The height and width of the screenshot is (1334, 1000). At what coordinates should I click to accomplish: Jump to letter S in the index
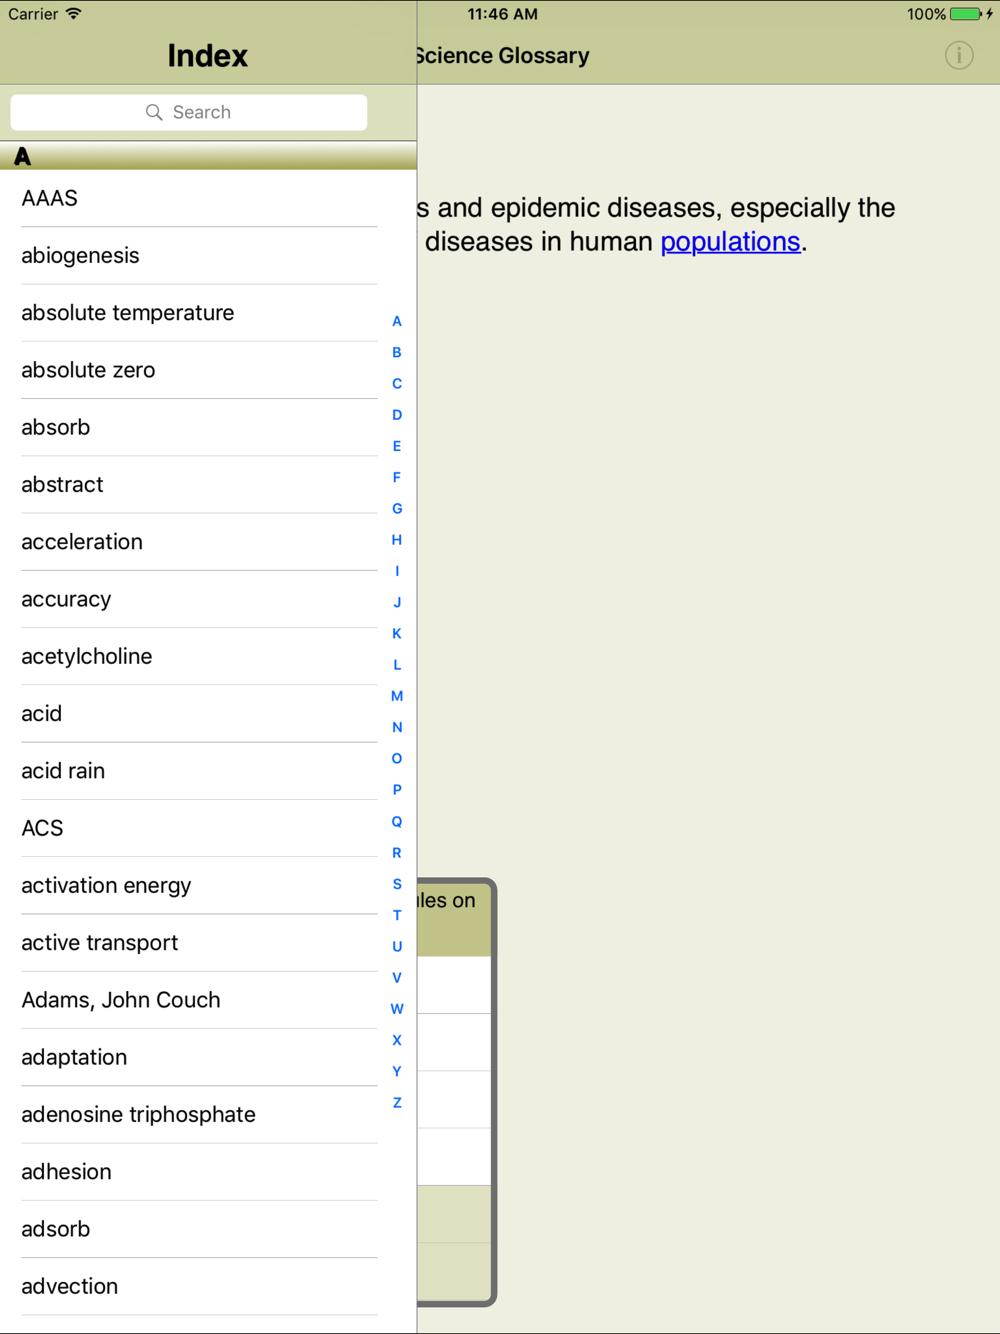397,884
